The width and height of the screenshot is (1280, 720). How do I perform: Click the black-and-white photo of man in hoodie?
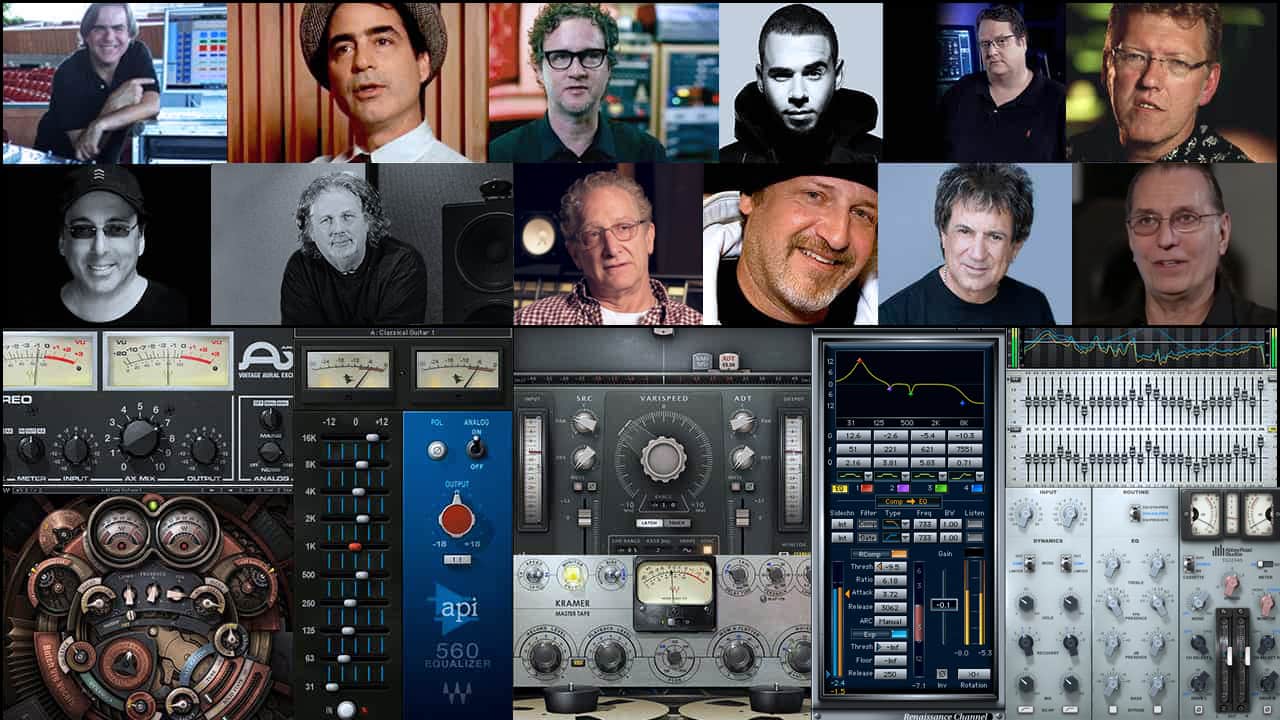(800, 83)
